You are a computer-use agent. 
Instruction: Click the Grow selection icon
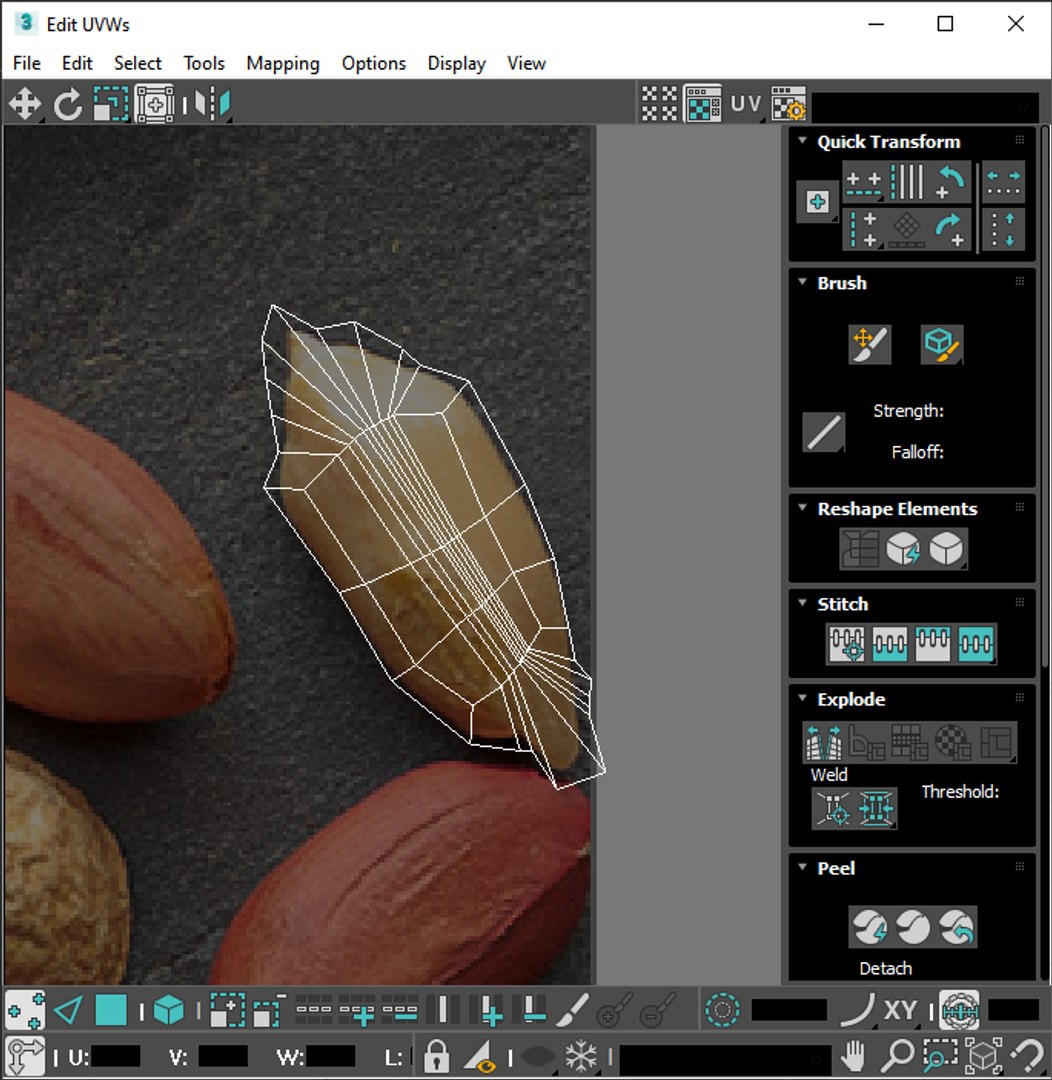coord(227,1011)
